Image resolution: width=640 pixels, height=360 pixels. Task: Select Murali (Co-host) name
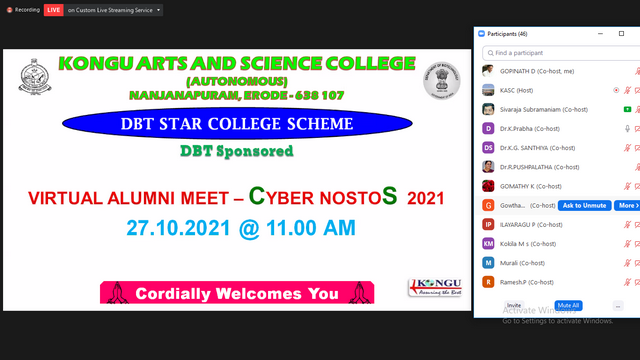point(522,263)
